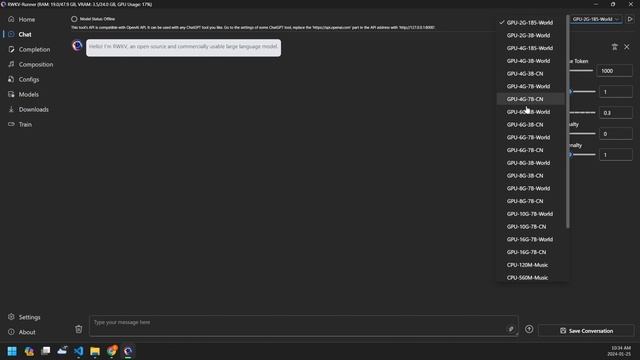Click the Hello I'm RWKV greeting bubble

coord(184,47)
